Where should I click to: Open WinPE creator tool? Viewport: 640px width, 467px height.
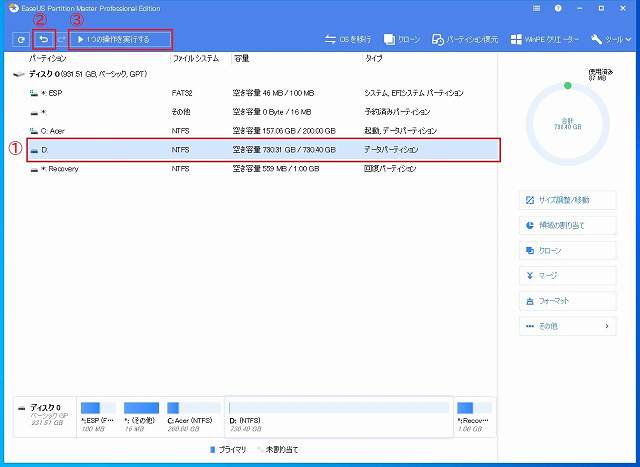pyautogui.click(x=544, y=40)
